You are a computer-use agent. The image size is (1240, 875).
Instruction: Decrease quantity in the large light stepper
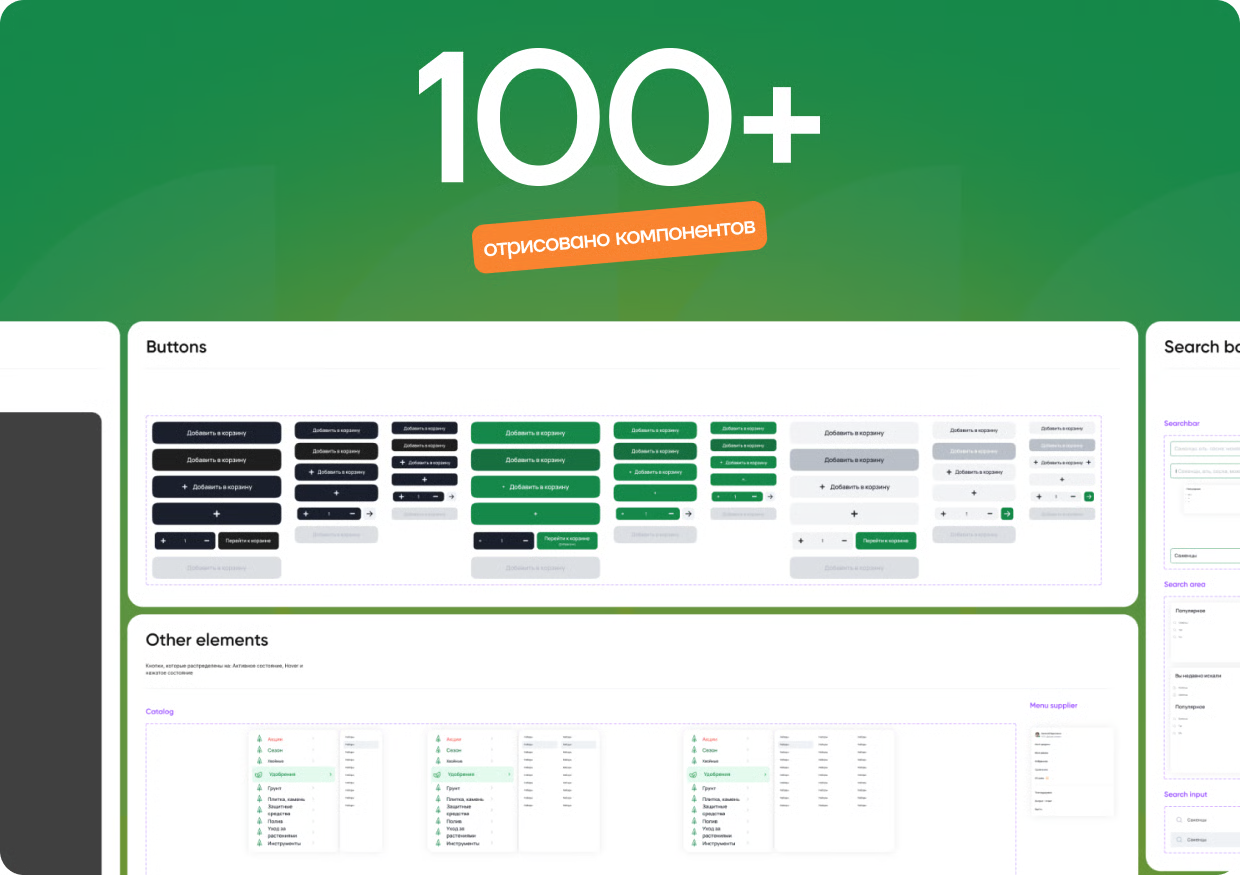(844, 541)
